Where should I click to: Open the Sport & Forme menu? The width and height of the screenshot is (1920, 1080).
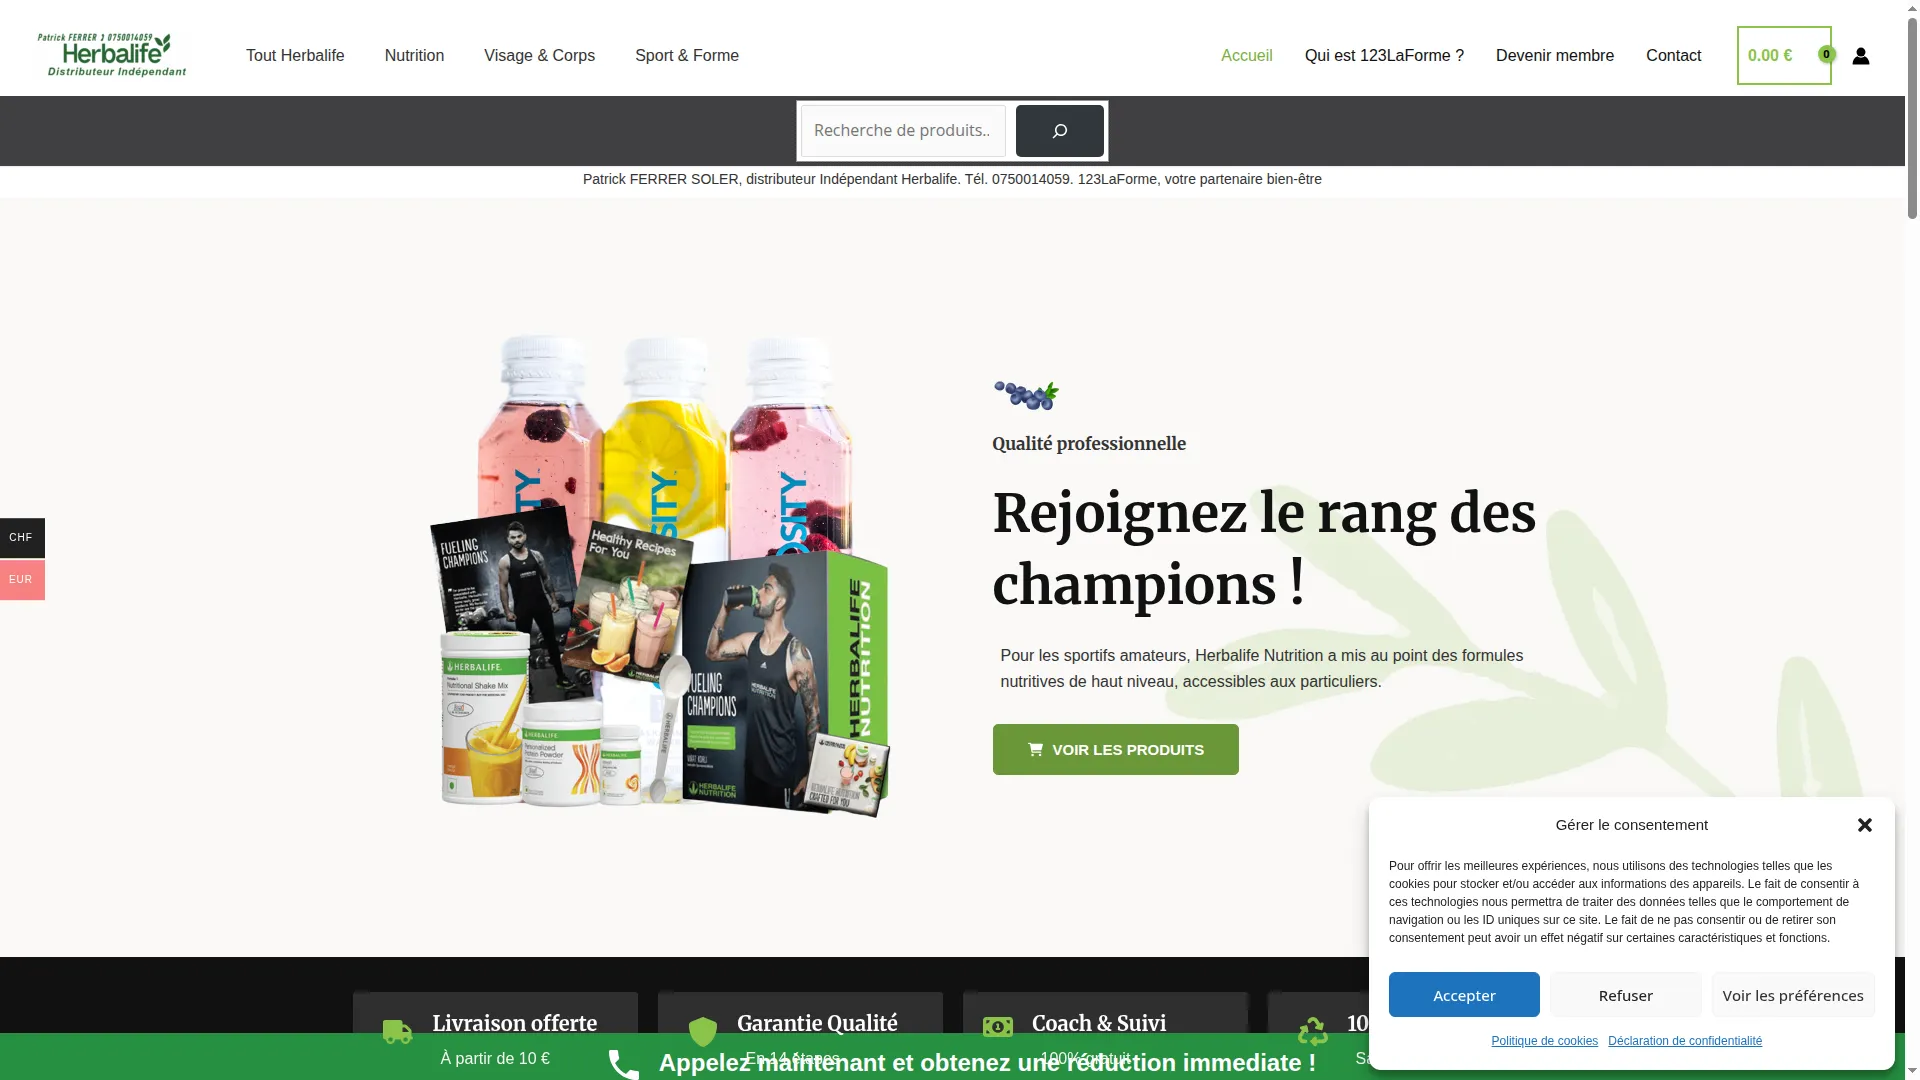[687, 56]
